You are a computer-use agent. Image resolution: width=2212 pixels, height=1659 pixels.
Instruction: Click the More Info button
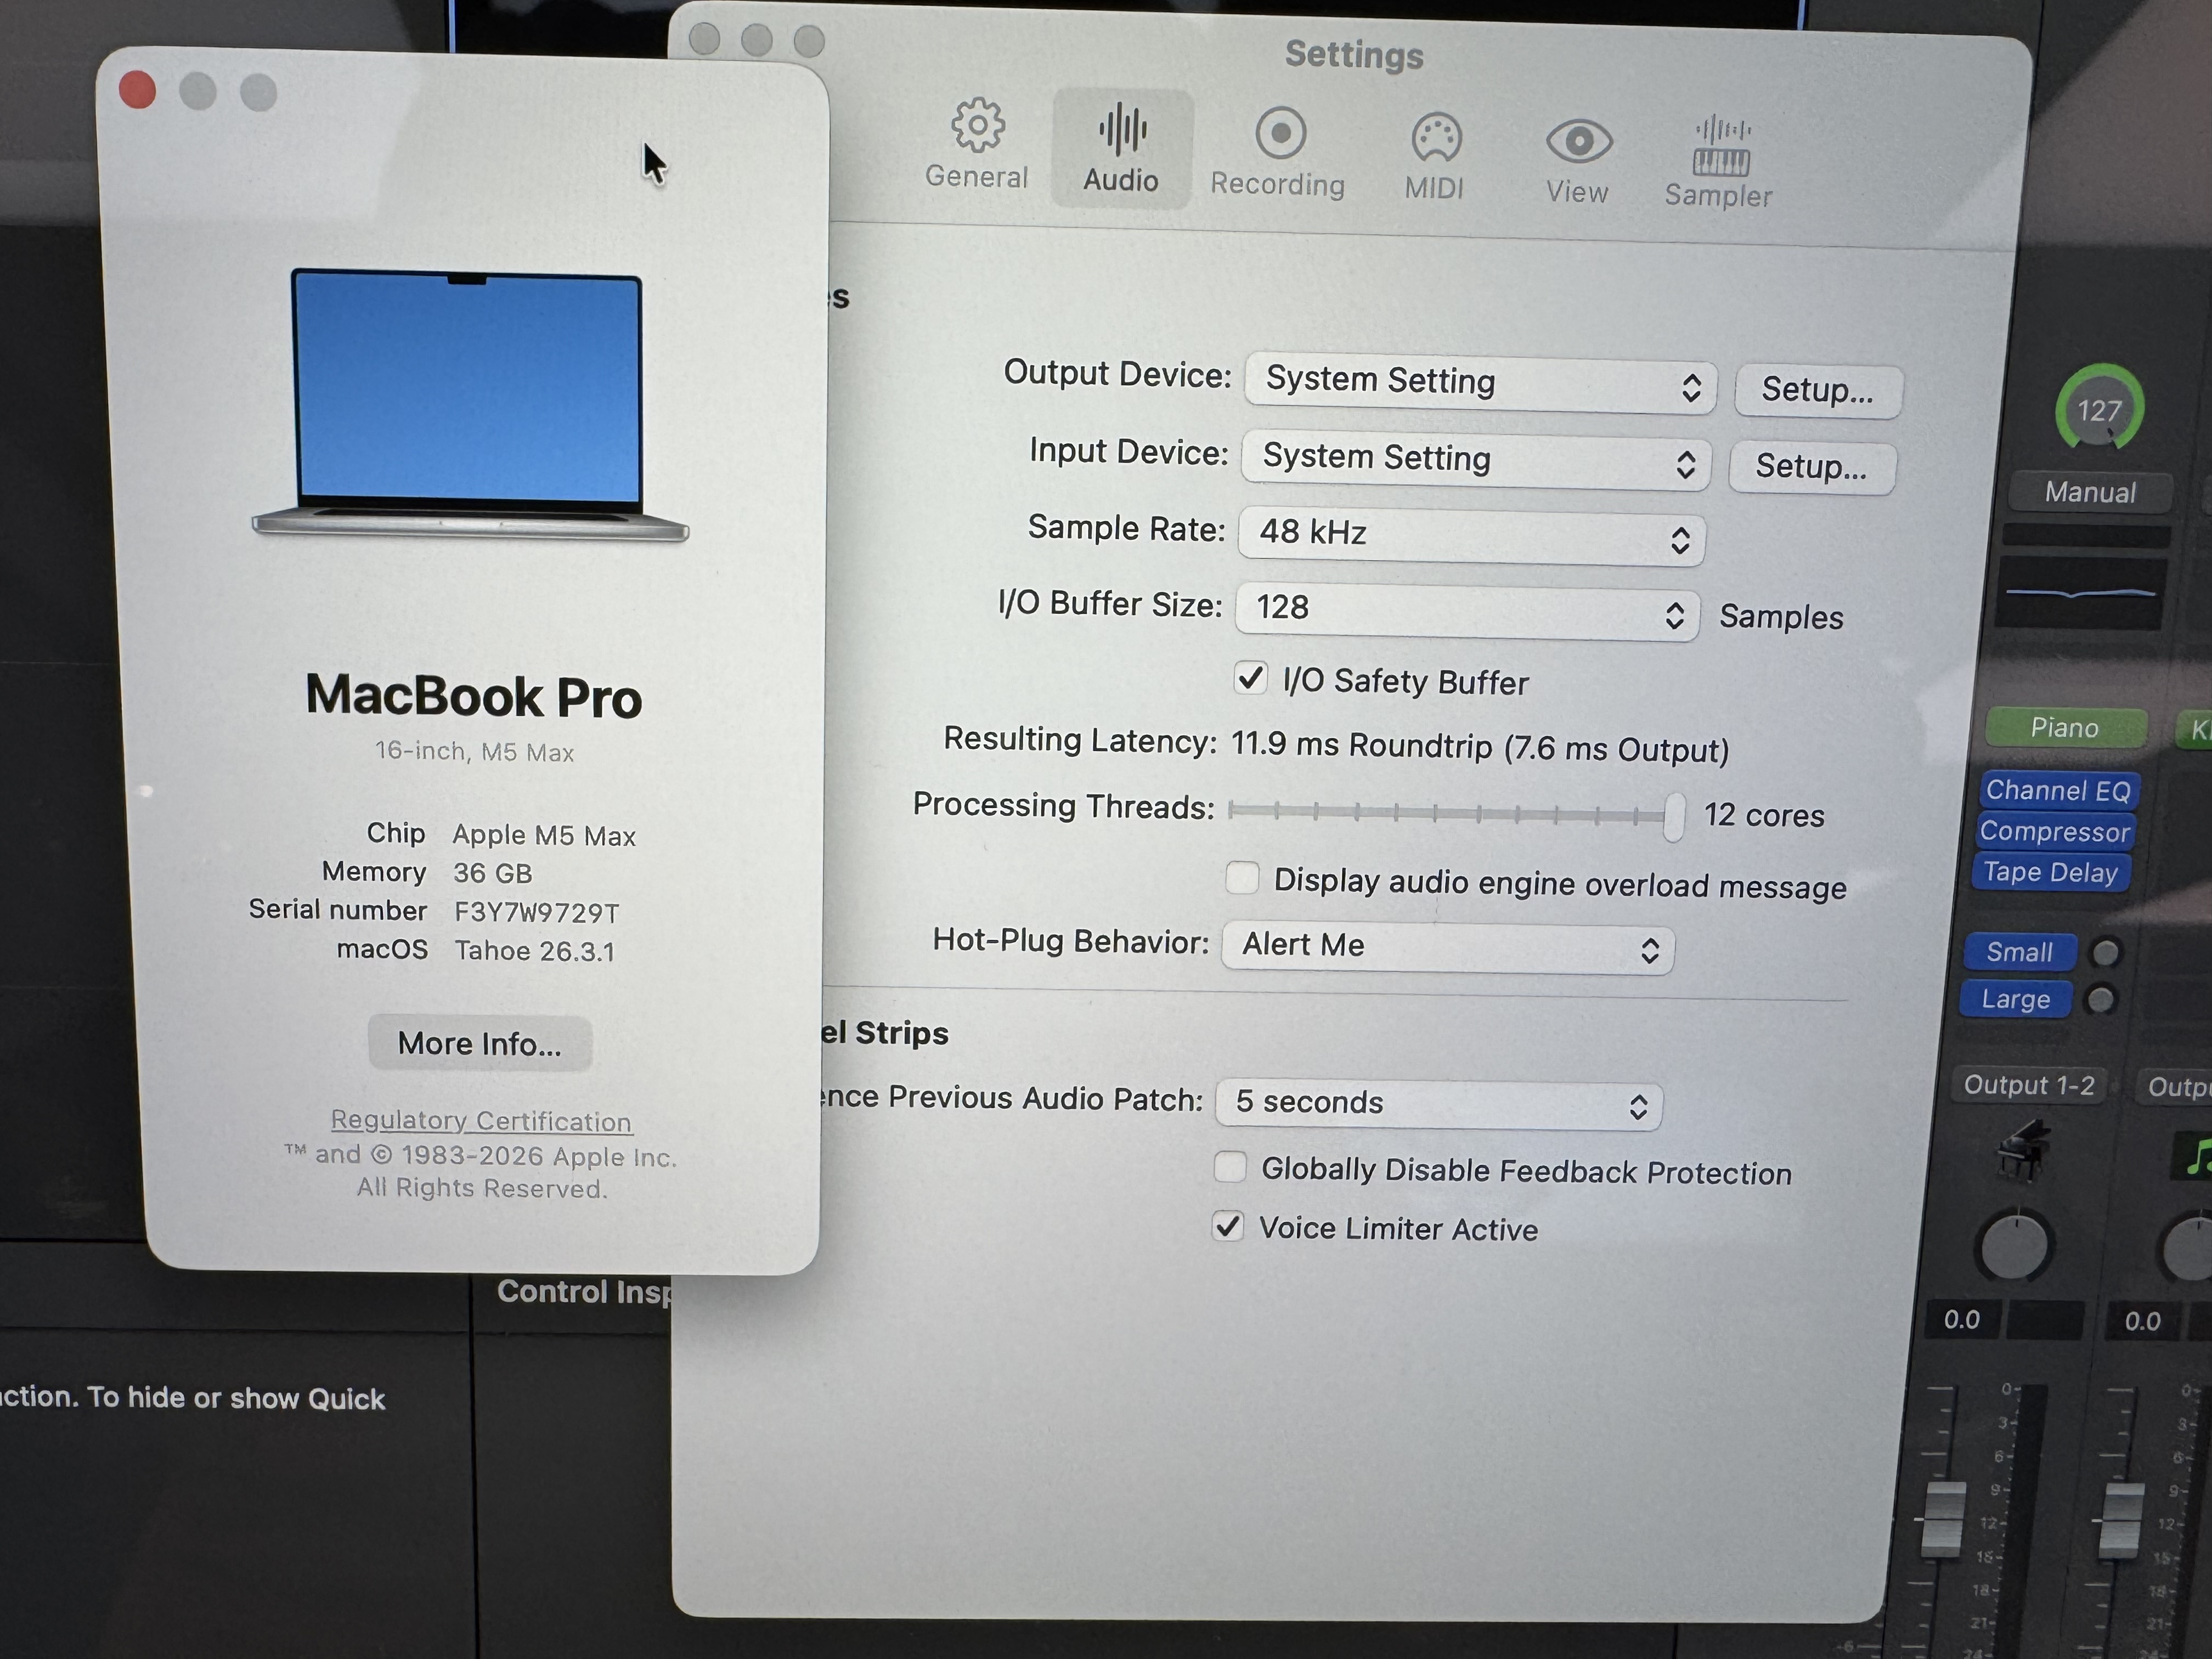(x=480, y=1044)
